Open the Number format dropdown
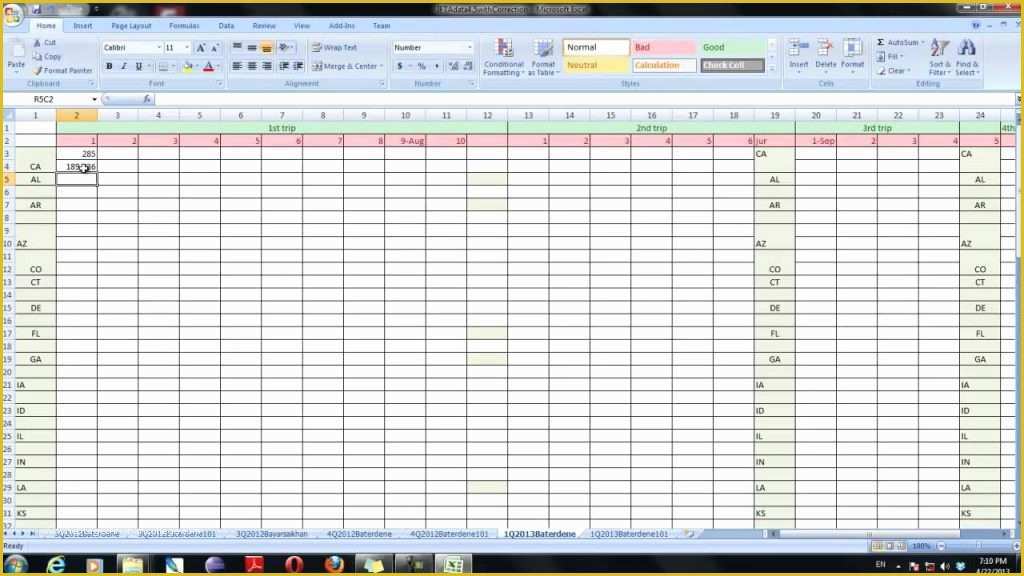The image size is (1024, 576). pyautogui.click(x=469, y=48)
